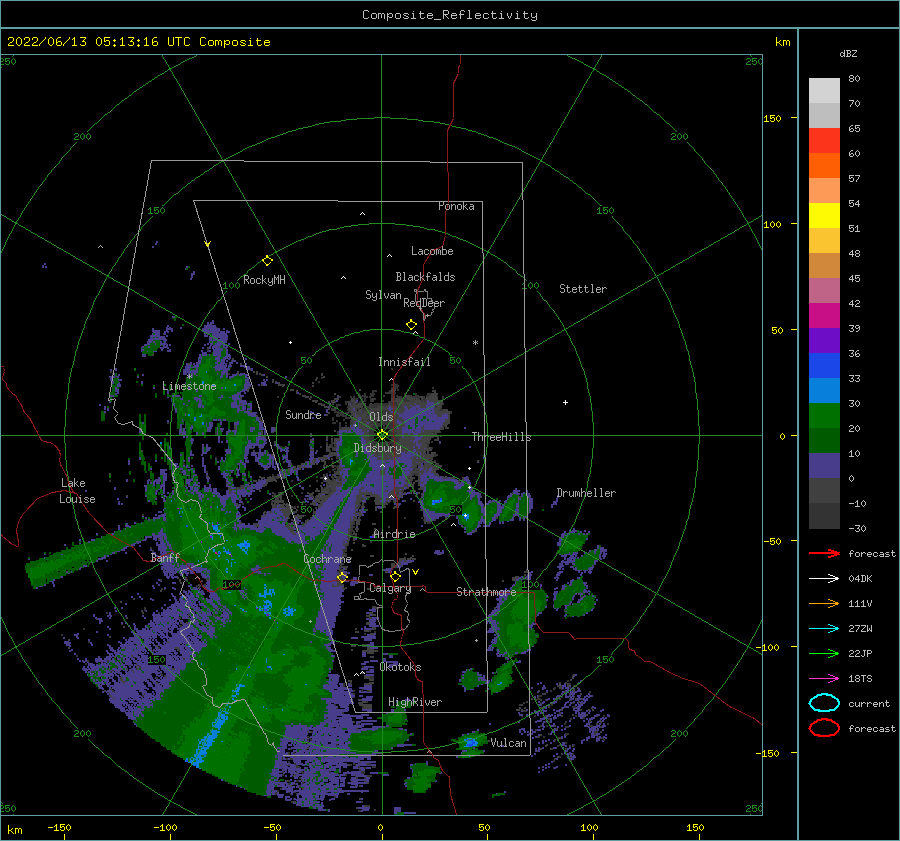
Task: Pick the magenta 39-42 dBZ swatch
Action: [824, 316]
